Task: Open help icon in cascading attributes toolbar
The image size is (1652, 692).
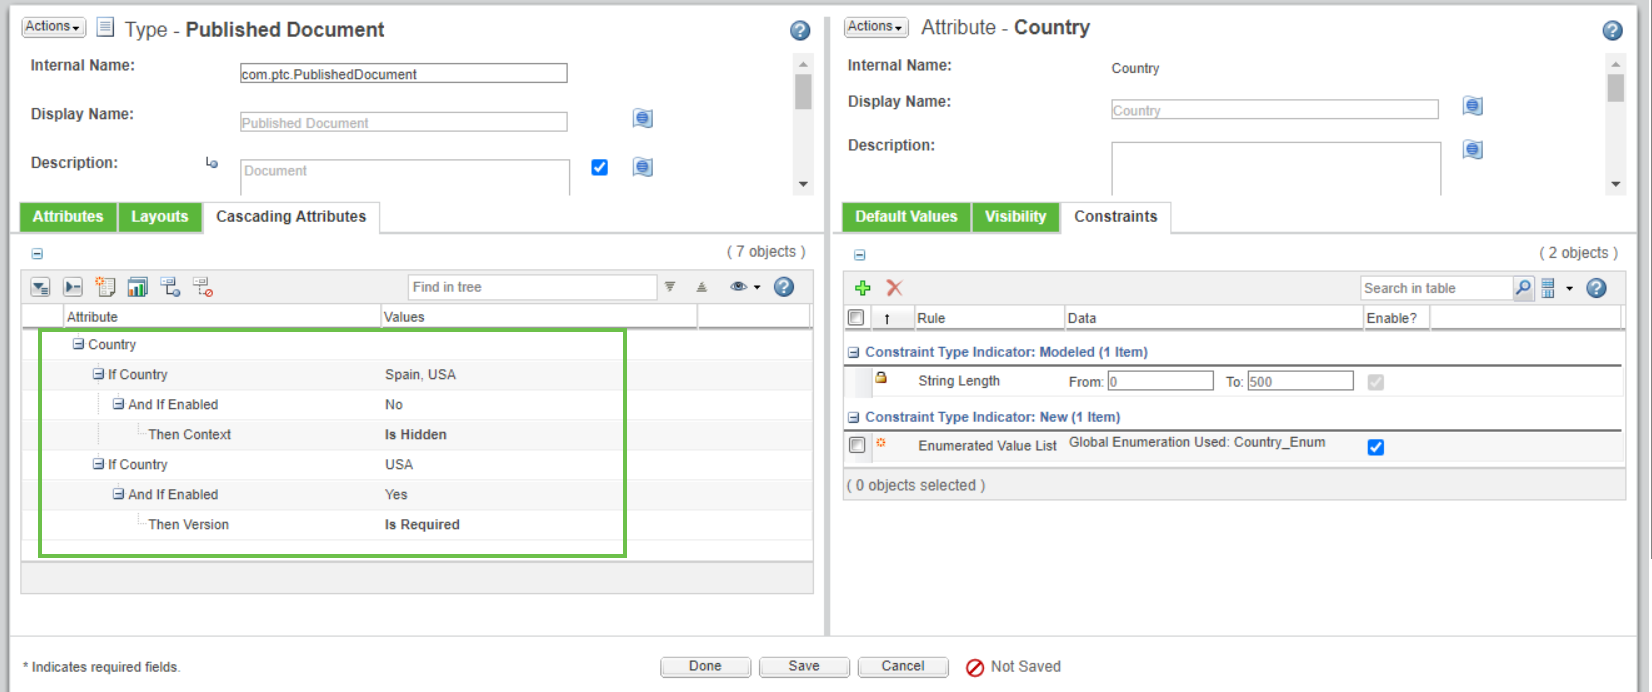Action: click(784, 287)
